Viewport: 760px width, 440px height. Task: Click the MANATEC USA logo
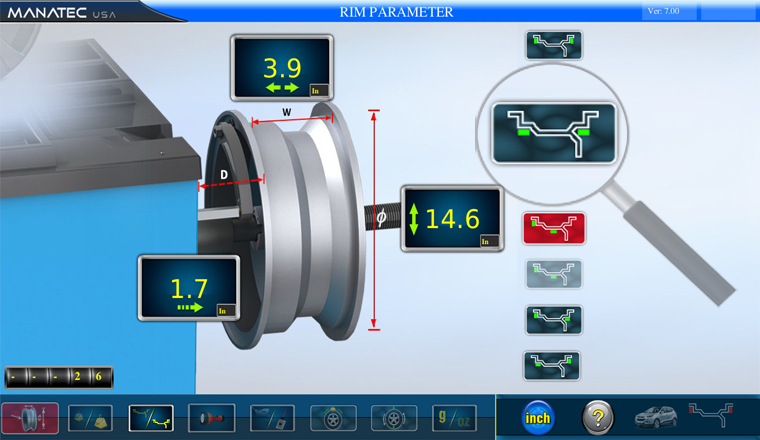point(62,13)
